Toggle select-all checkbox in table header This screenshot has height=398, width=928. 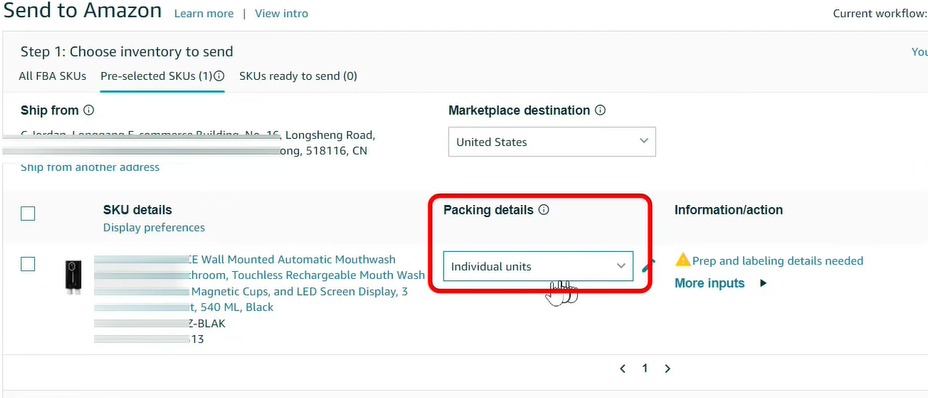coord(28,213)
